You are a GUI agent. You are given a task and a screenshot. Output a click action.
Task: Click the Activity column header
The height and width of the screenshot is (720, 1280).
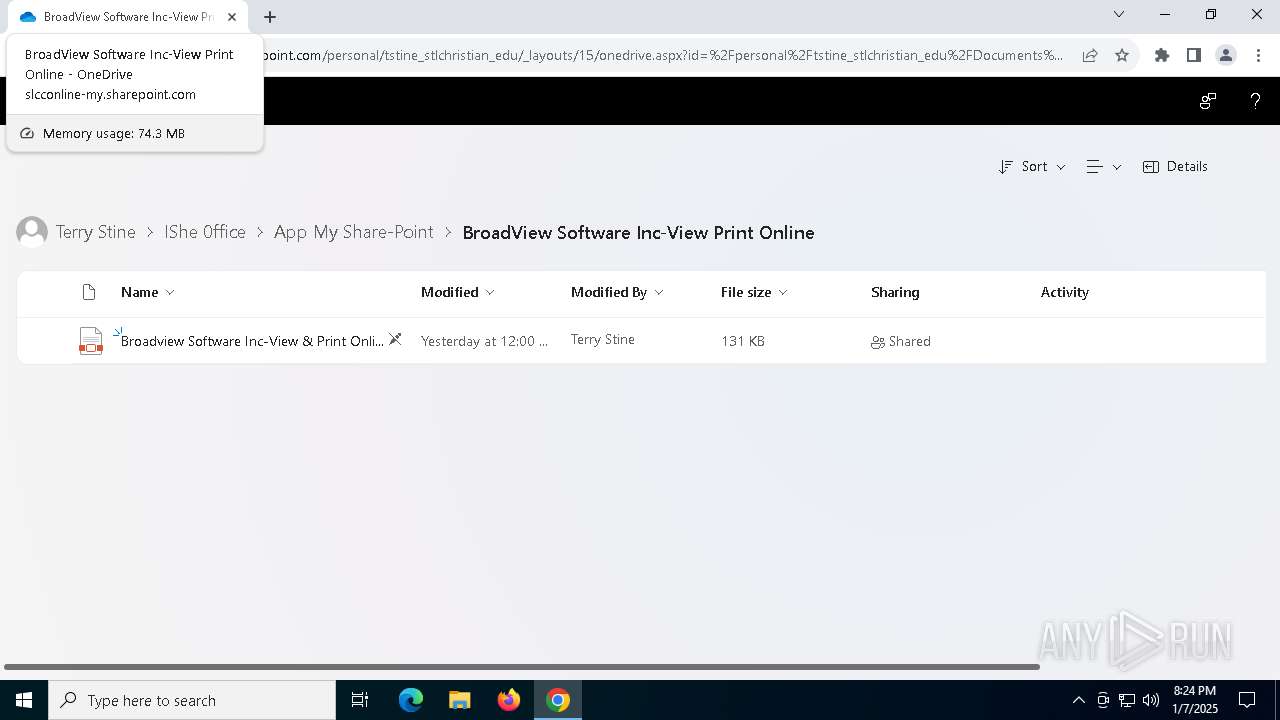click(1065, 292)
